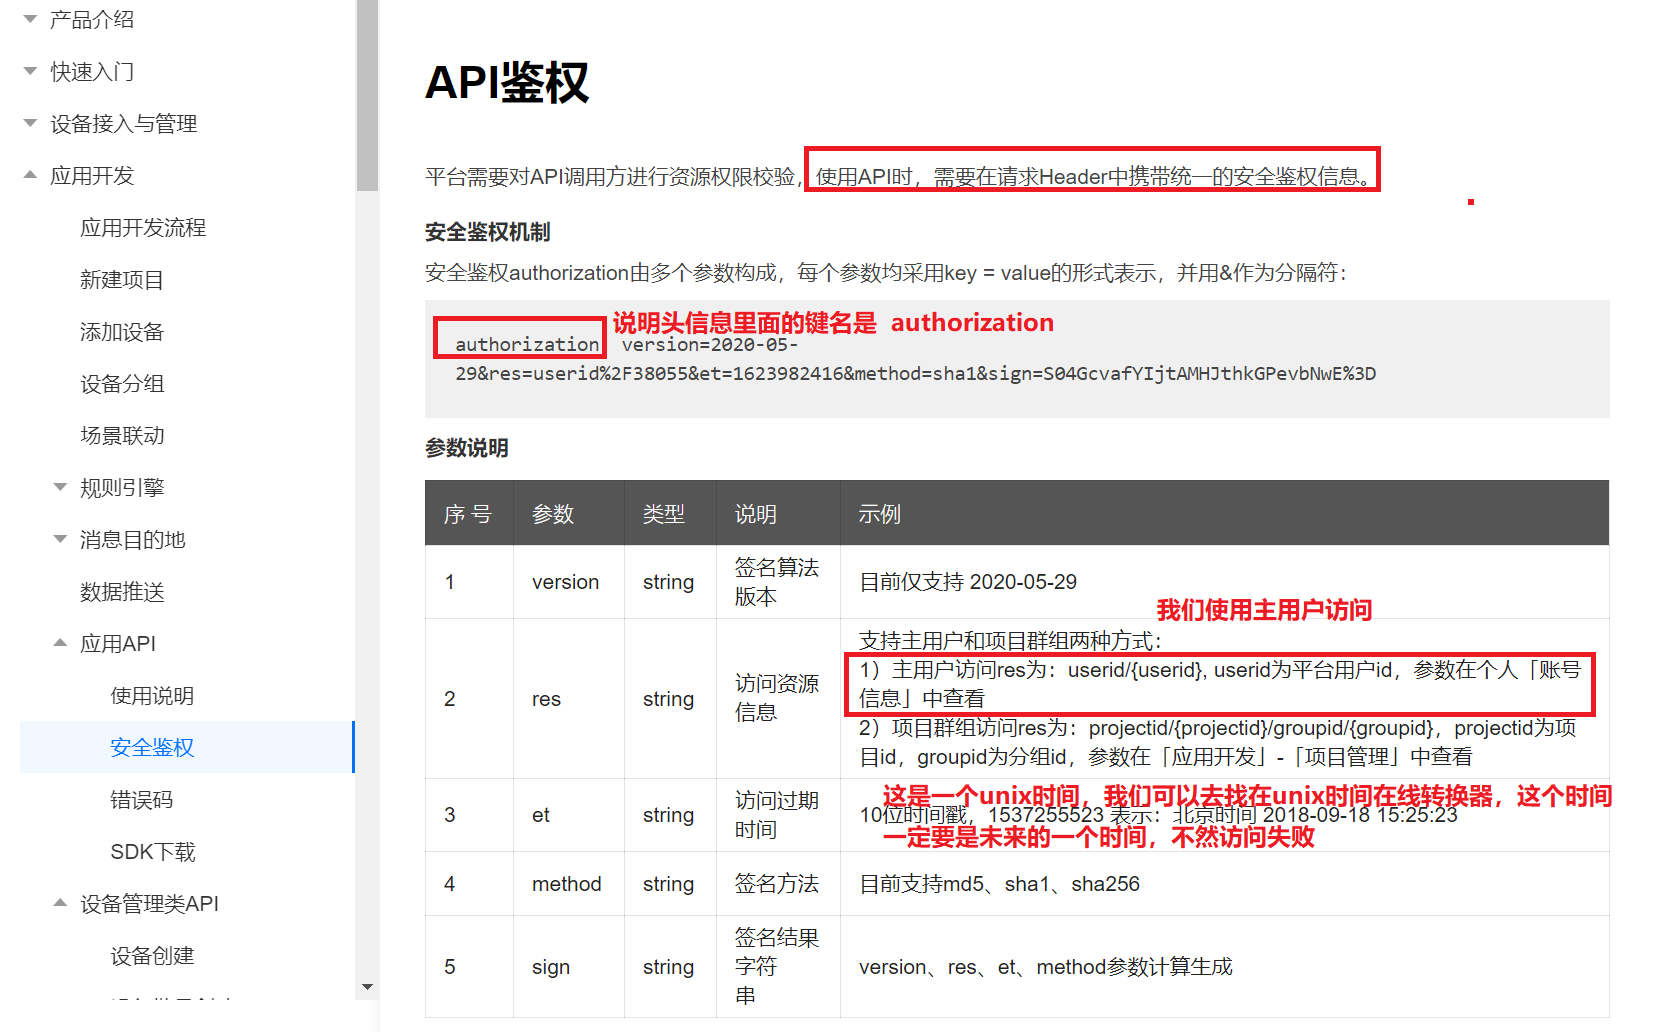Image resolution: width=1680 pixels, height=1032 pixels.
Task: Open the 新建项目 page
Action: click(122, 280)
